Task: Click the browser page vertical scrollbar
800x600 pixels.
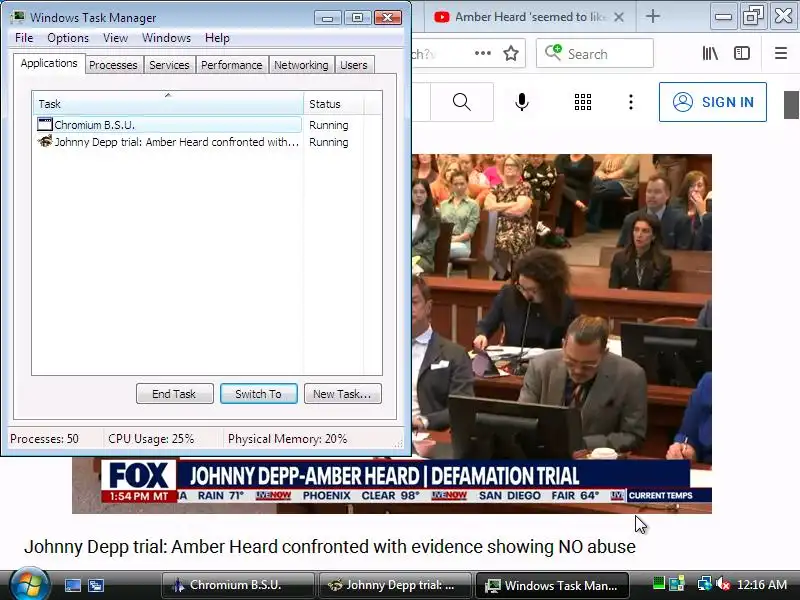Action: [x=791, y=105]
